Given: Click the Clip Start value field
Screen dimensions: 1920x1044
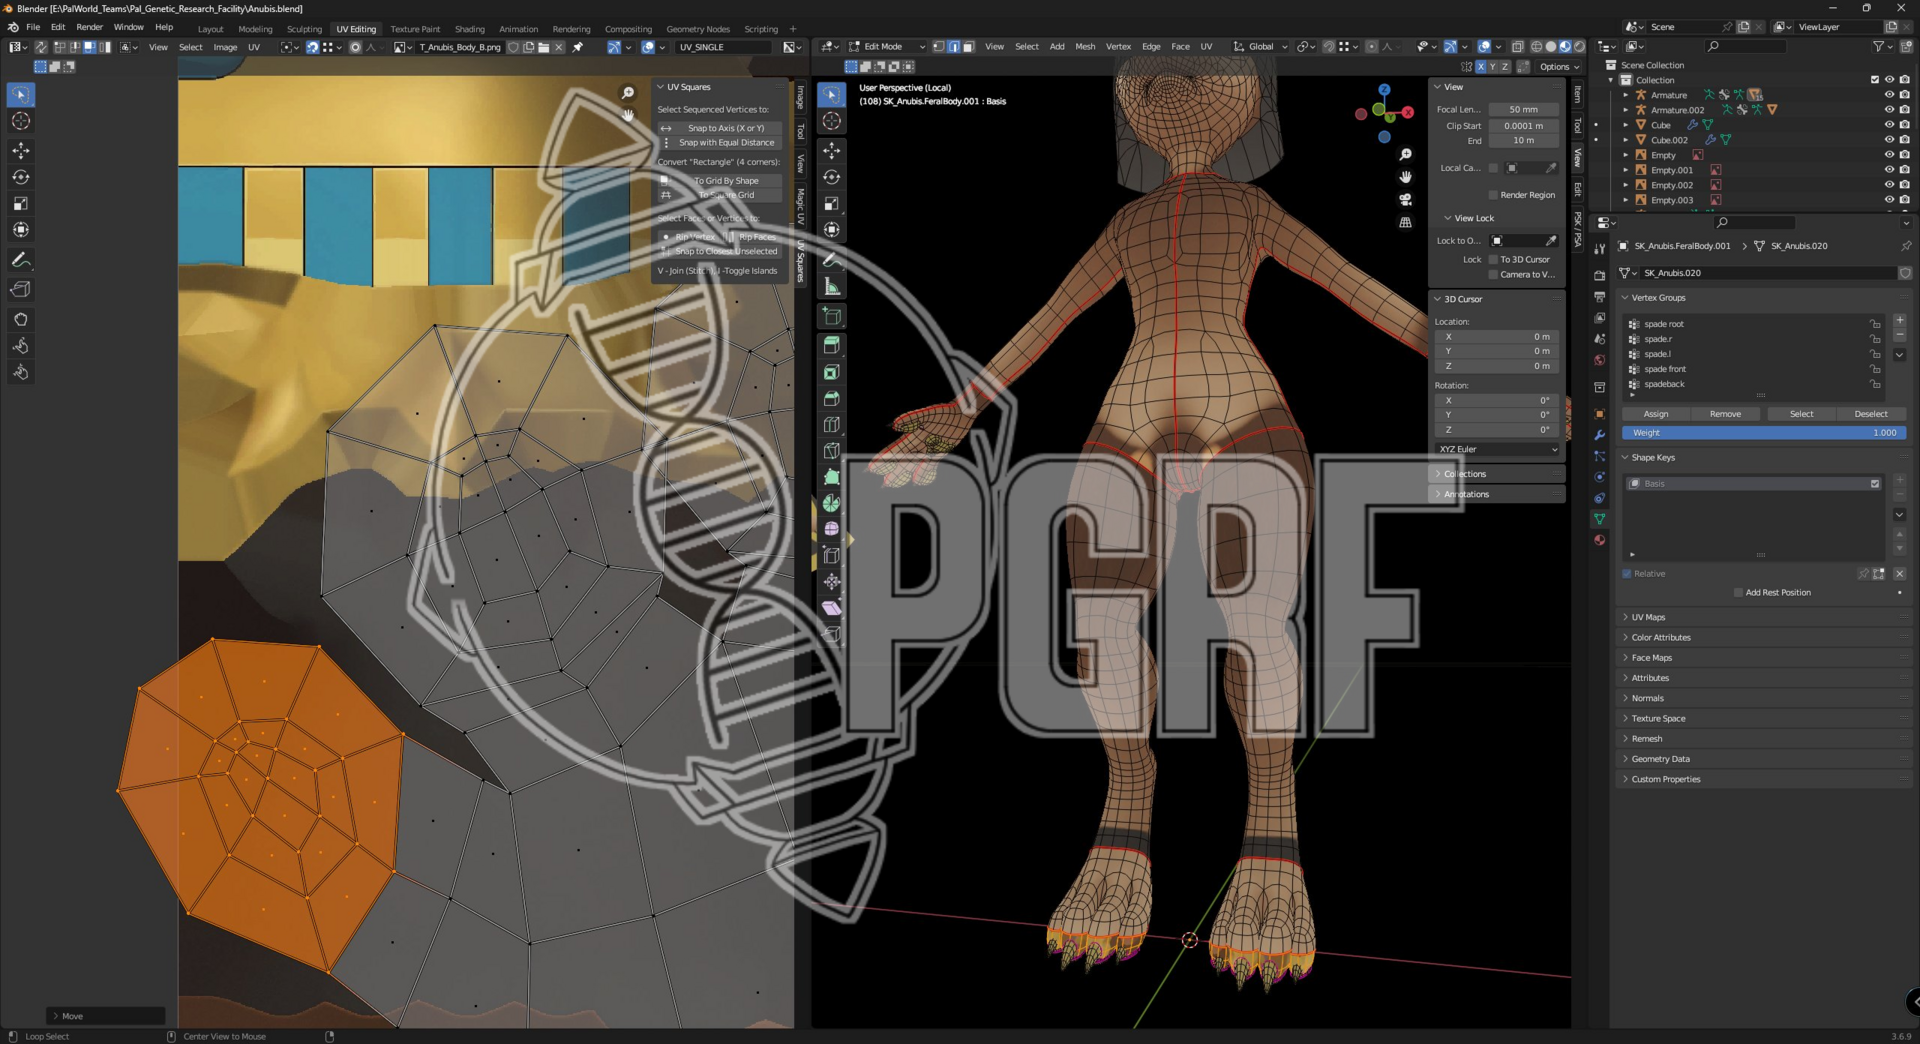Looking at the screenshot, I should pos(1524,126).
